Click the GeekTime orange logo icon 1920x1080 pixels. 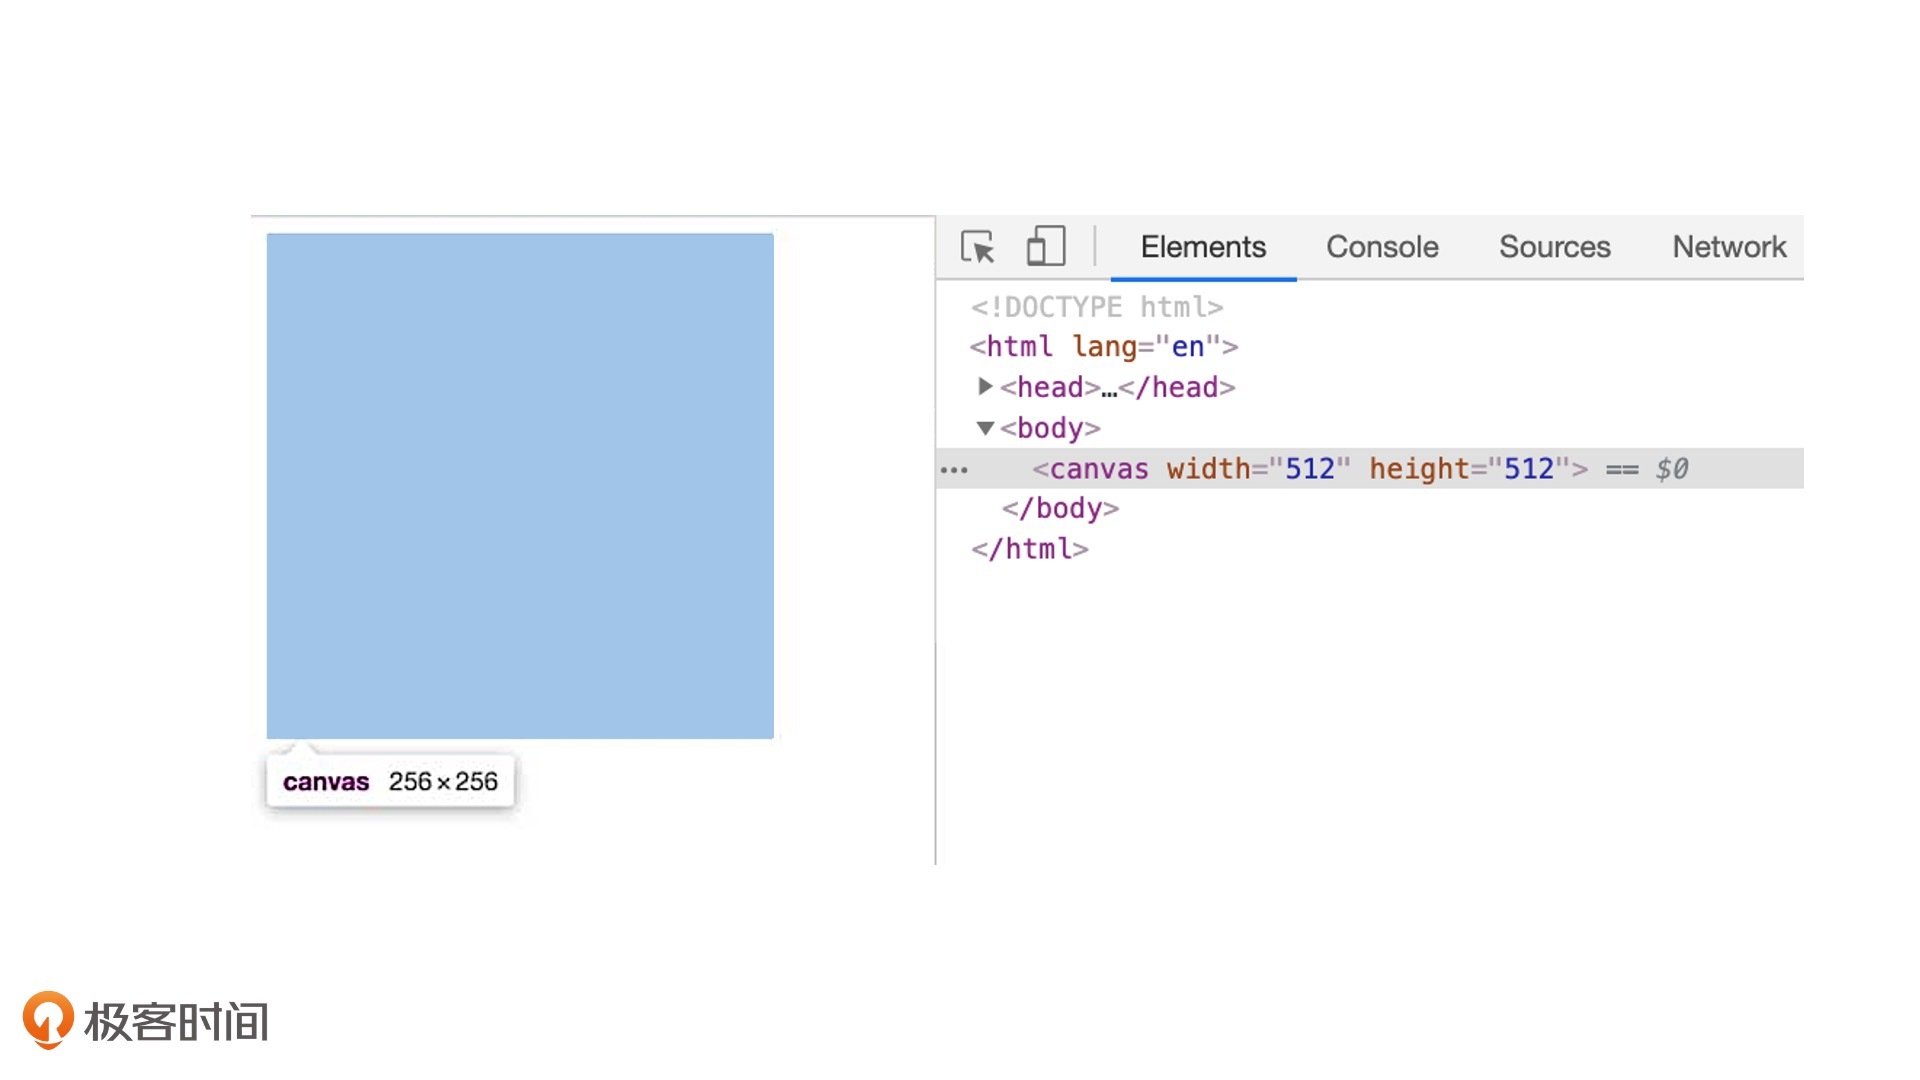tap(48, 1020)
